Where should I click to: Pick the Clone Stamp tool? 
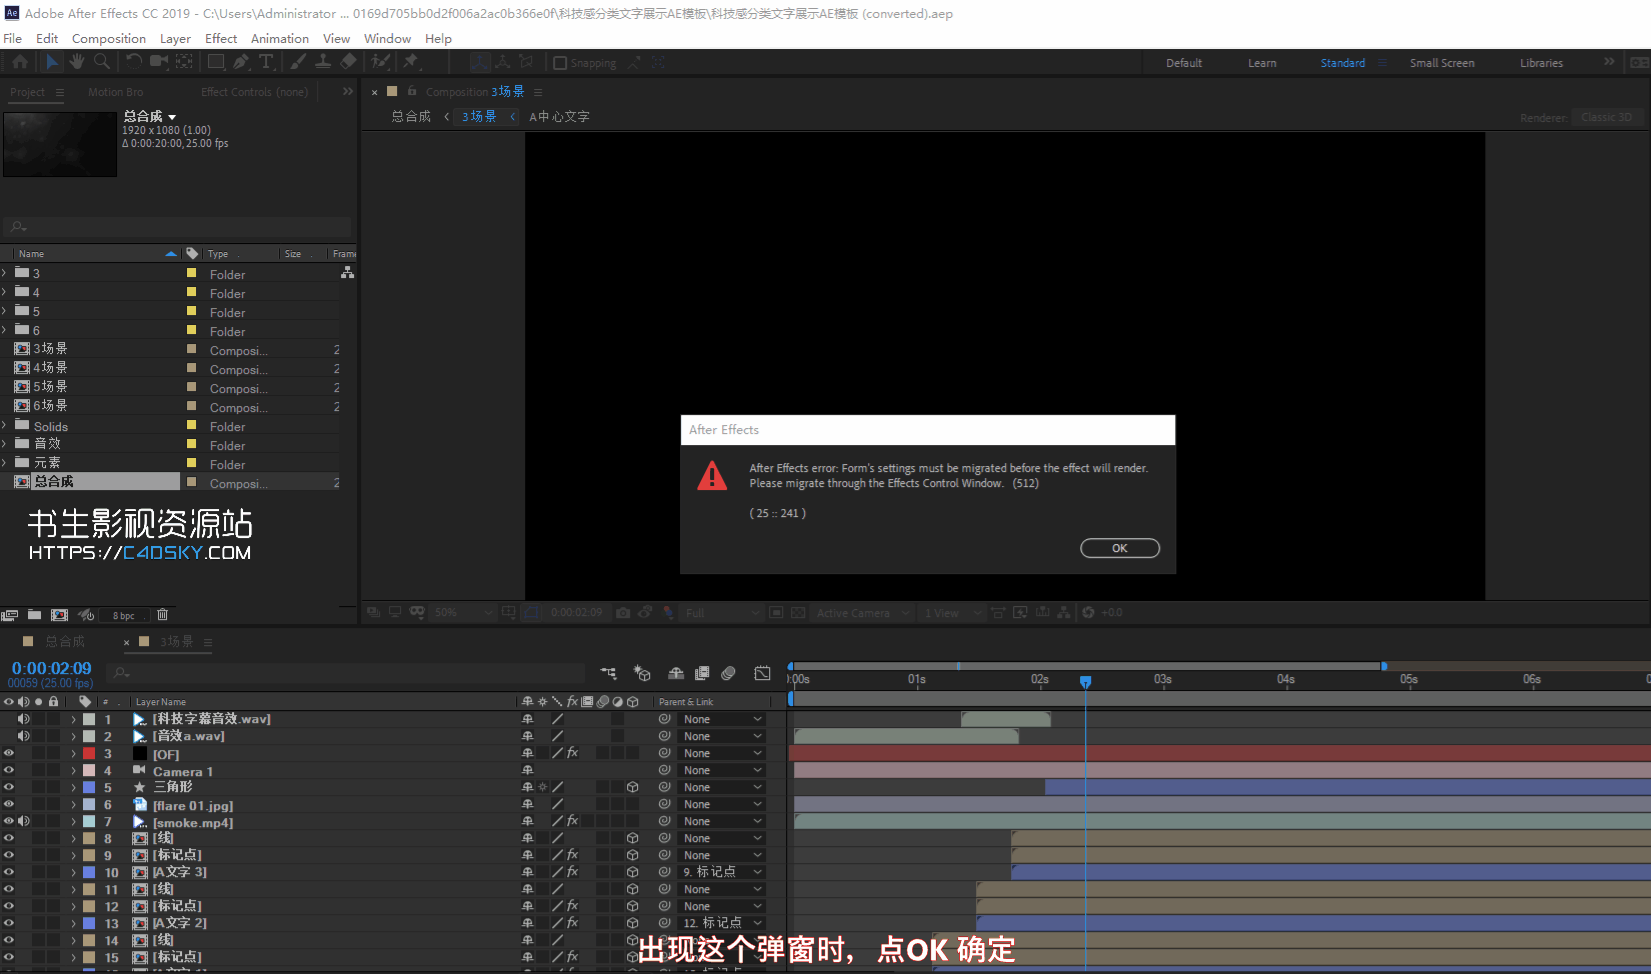pyautogui.click(x=323, y=62)
